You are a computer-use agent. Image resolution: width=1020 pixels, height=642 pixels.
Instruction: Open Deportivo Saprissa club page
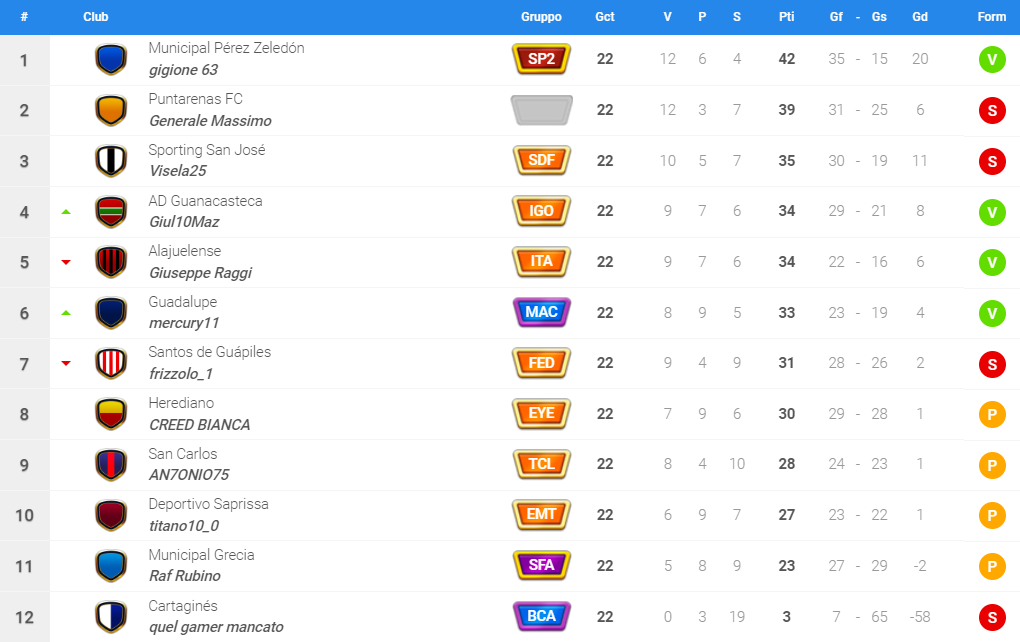tap(208, 504)
